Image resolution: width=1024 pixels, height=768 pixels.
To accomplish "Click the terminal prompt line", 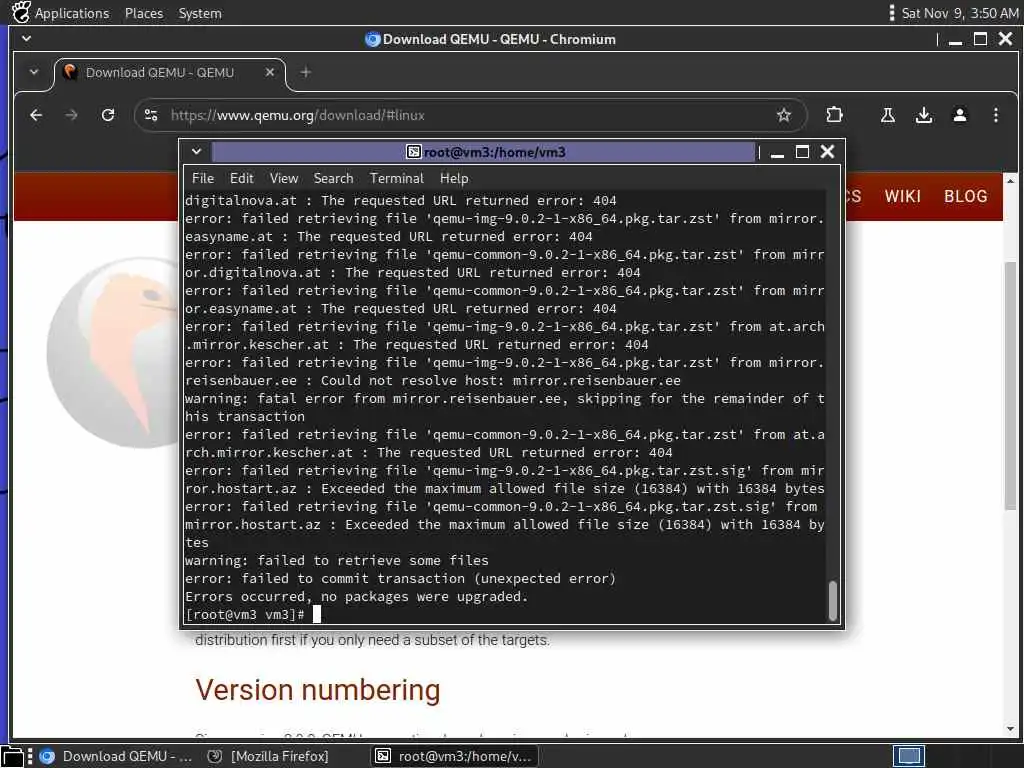I will 504,615.
